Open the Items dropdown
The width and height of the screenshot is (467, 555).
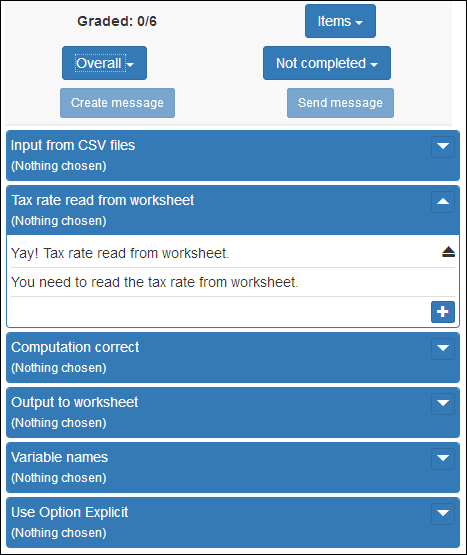[x=340, y=21]
